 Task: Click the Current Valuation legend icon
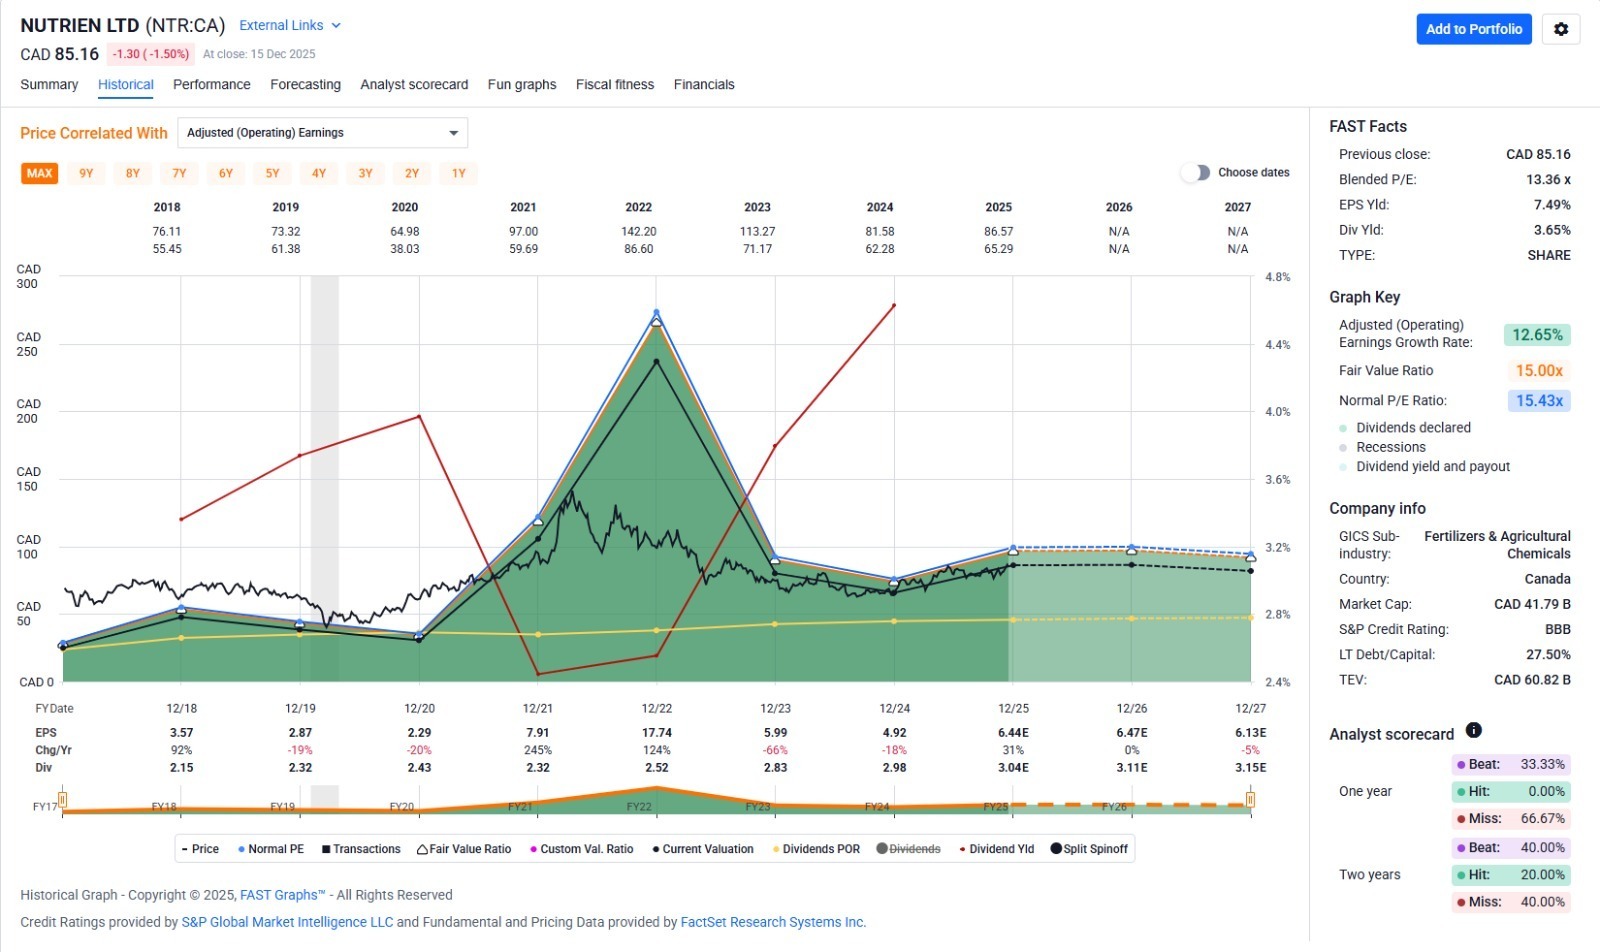pos(656,849)
